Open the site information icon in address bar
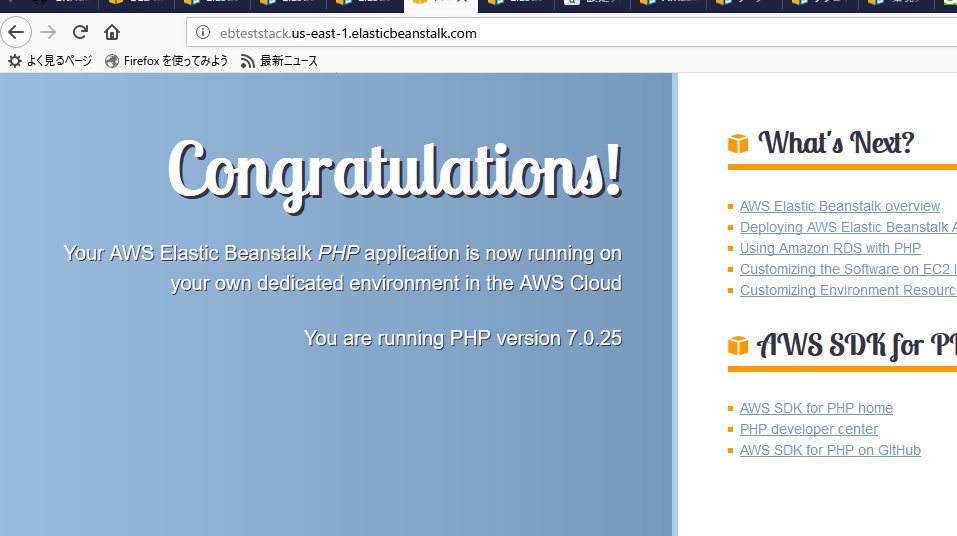 pos(203,33)
